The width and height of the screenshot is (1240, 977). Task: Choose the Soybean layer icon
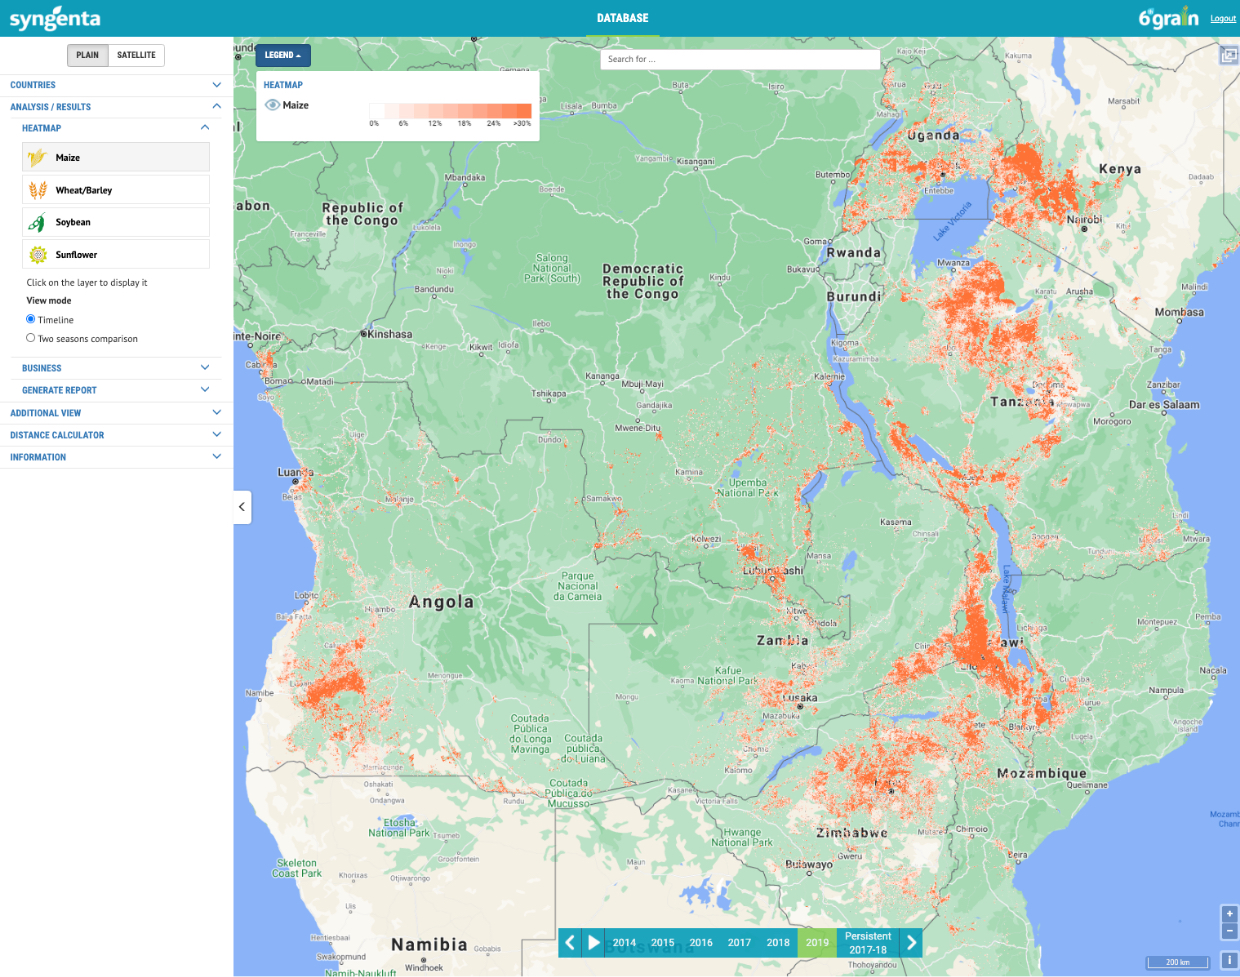click(x=38, y=222)
